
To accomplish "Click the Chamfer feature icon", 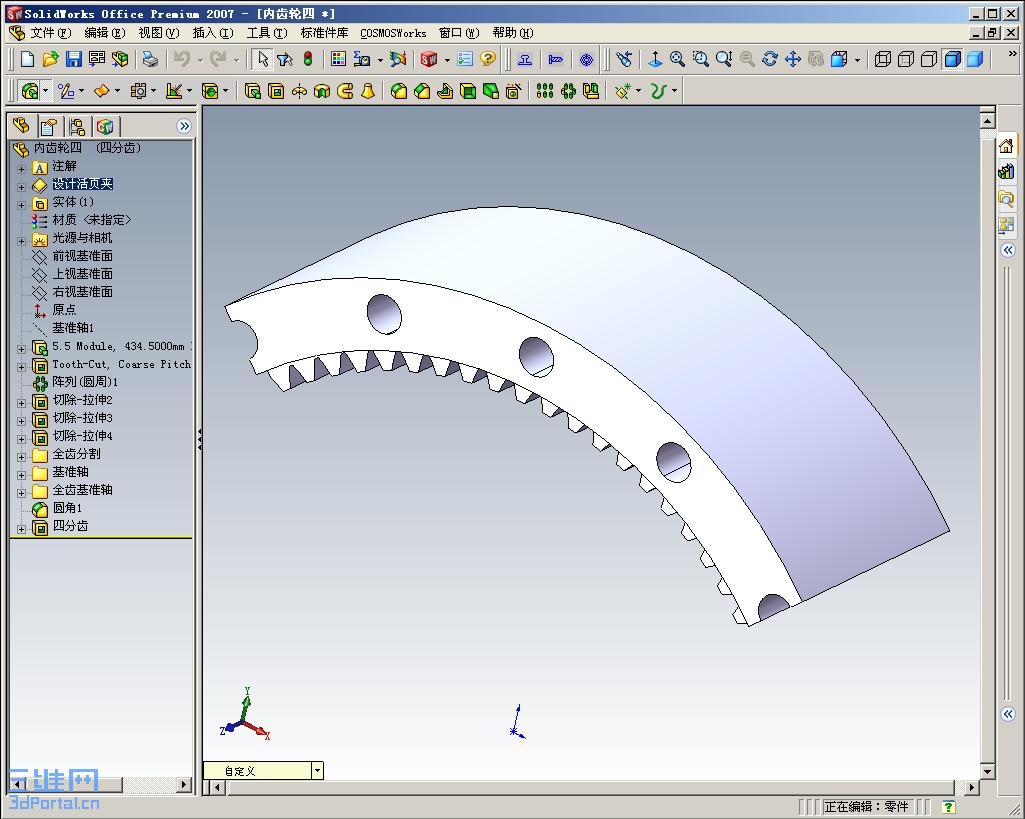I will [422, 92].
